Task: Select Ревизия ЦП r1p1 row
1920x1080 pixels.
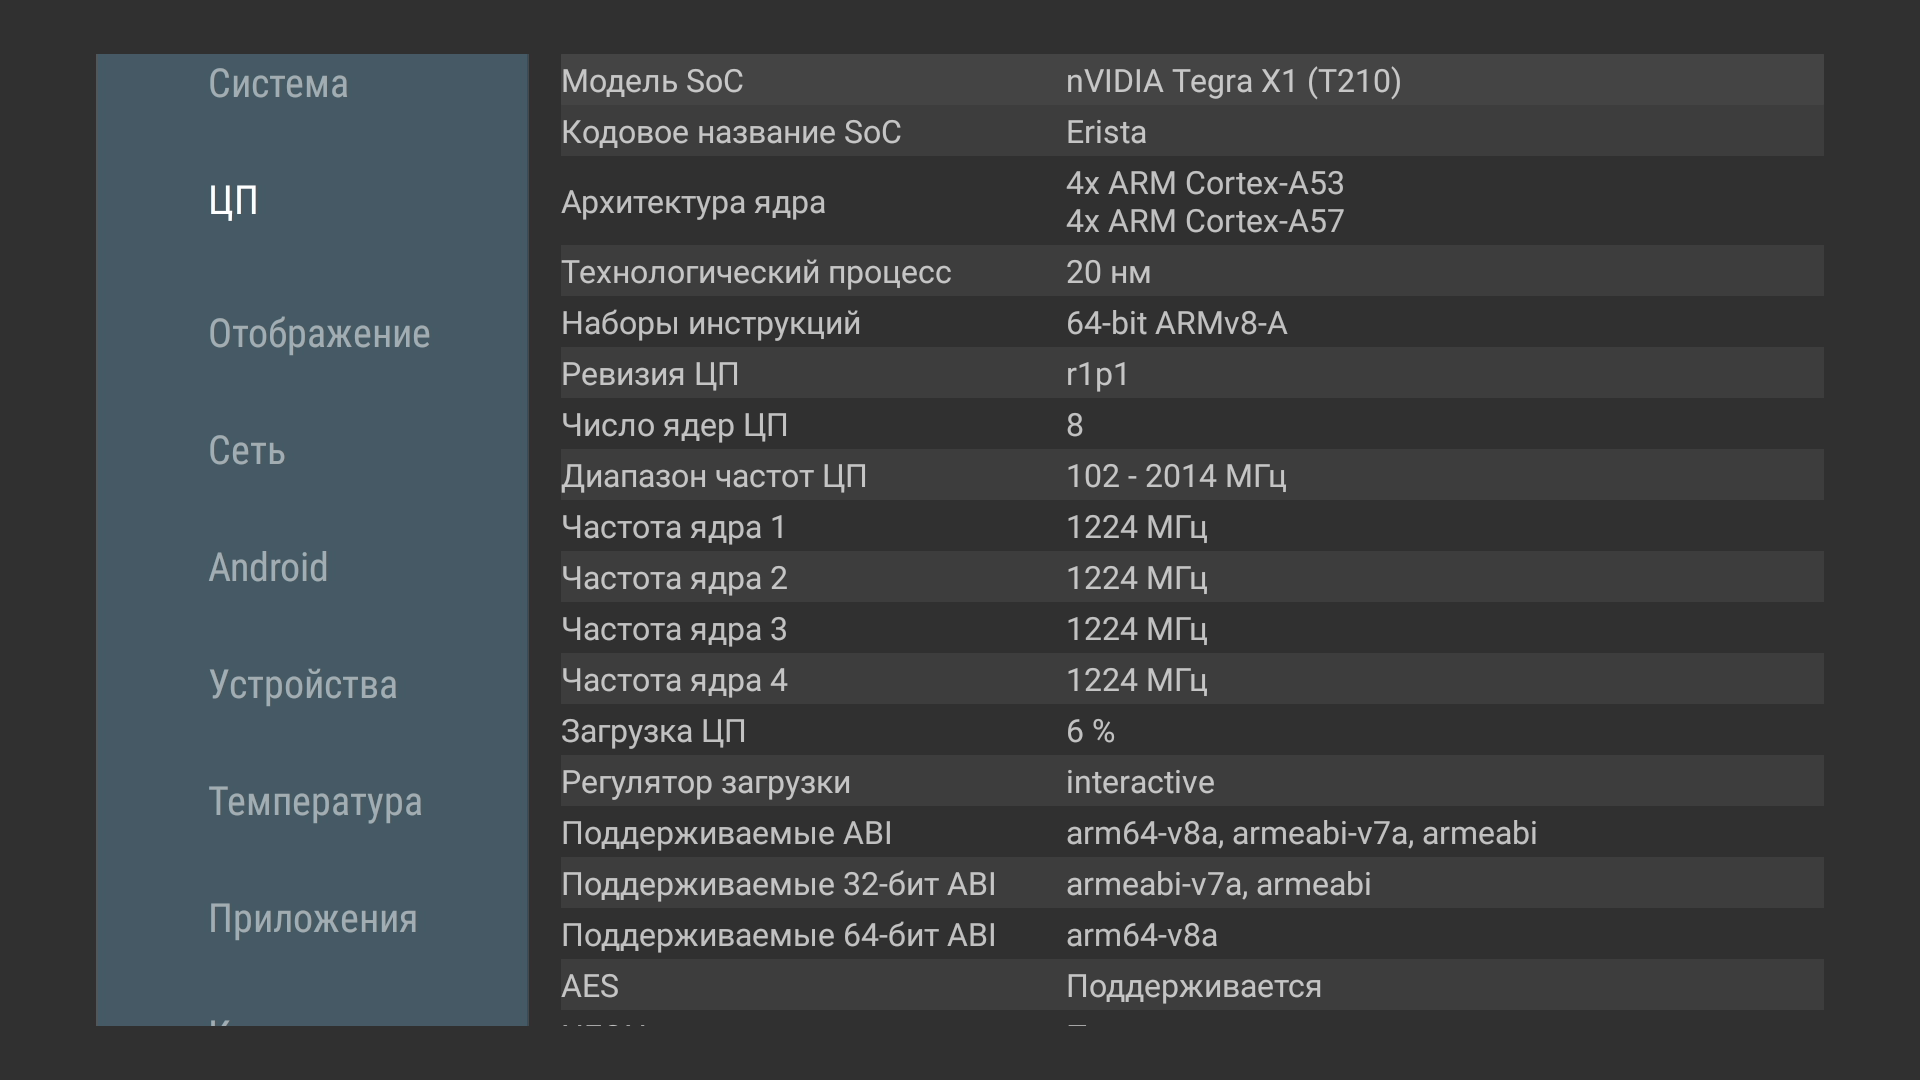Action: click(1190, 374)
